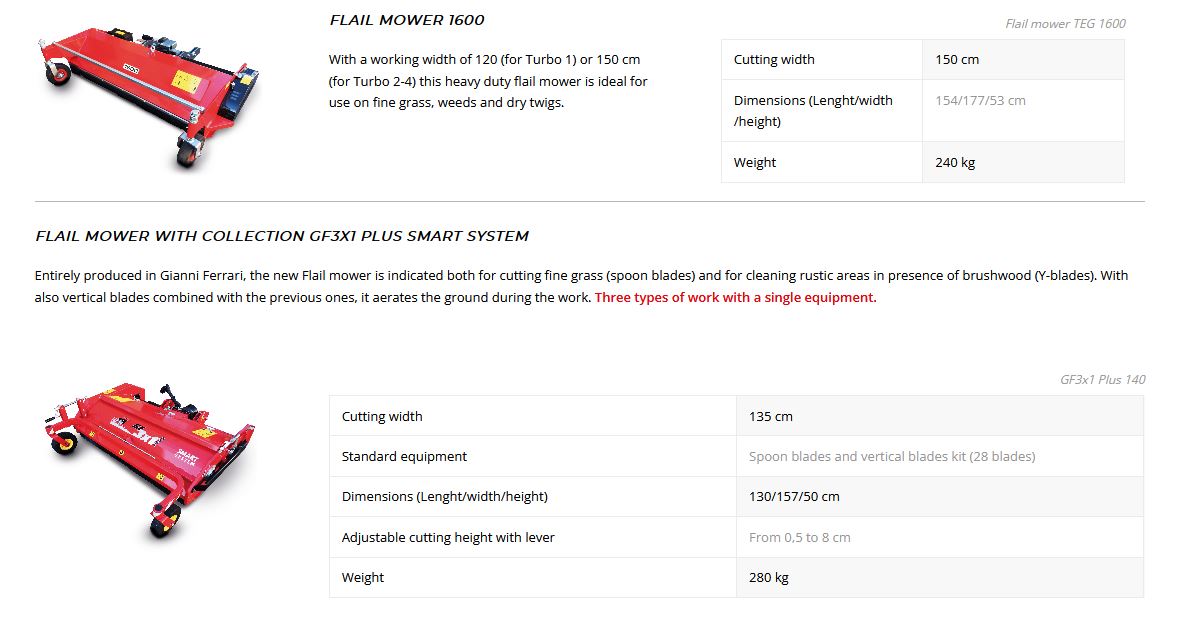The image size is (1181, 642).
Task: Click the "Weight" label beside 240 kg
Action: (x=755, y=163)
